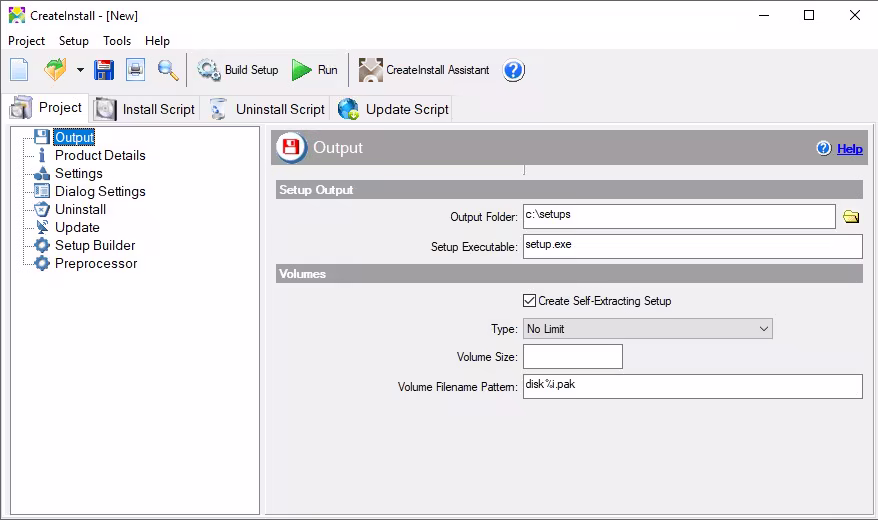Browse for output folder with folder icon

851,217
